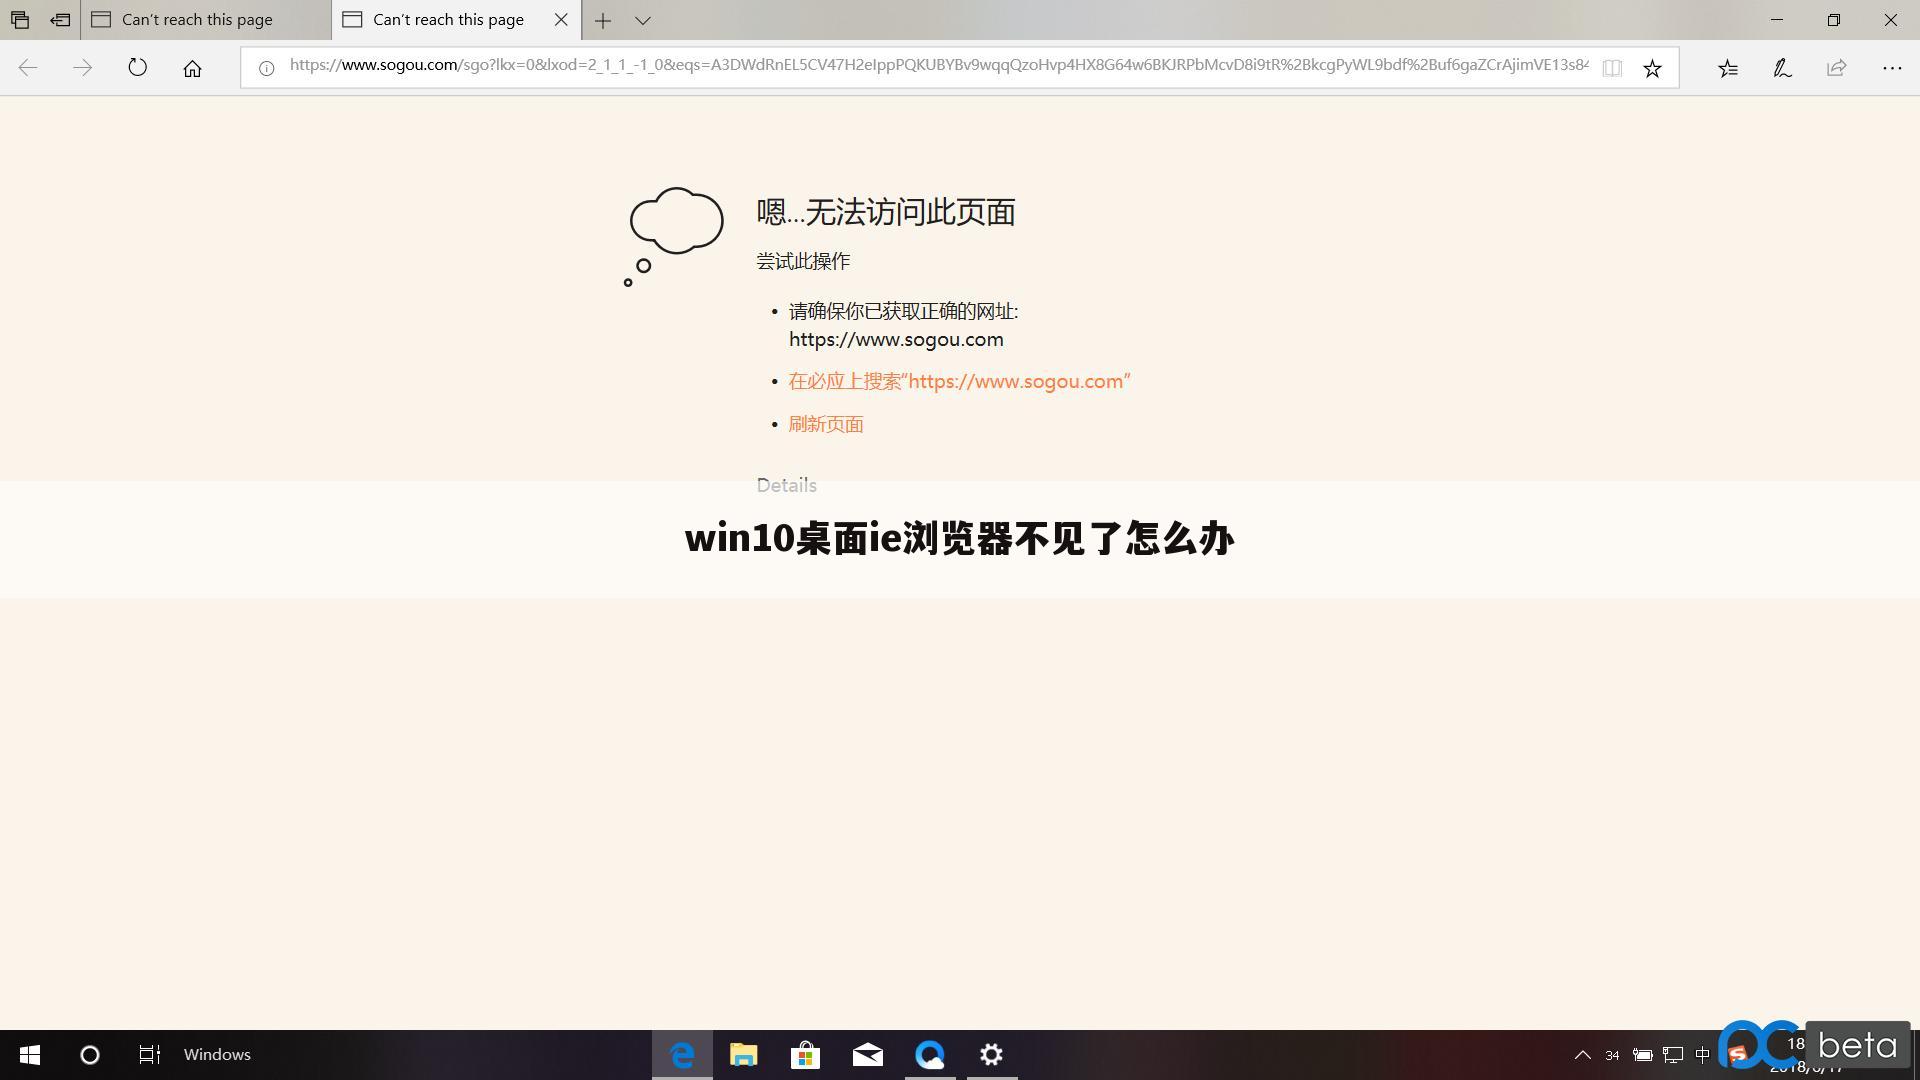Open the Windows Start menu
The image size is (1920, 1080).
pos(29,1055)
